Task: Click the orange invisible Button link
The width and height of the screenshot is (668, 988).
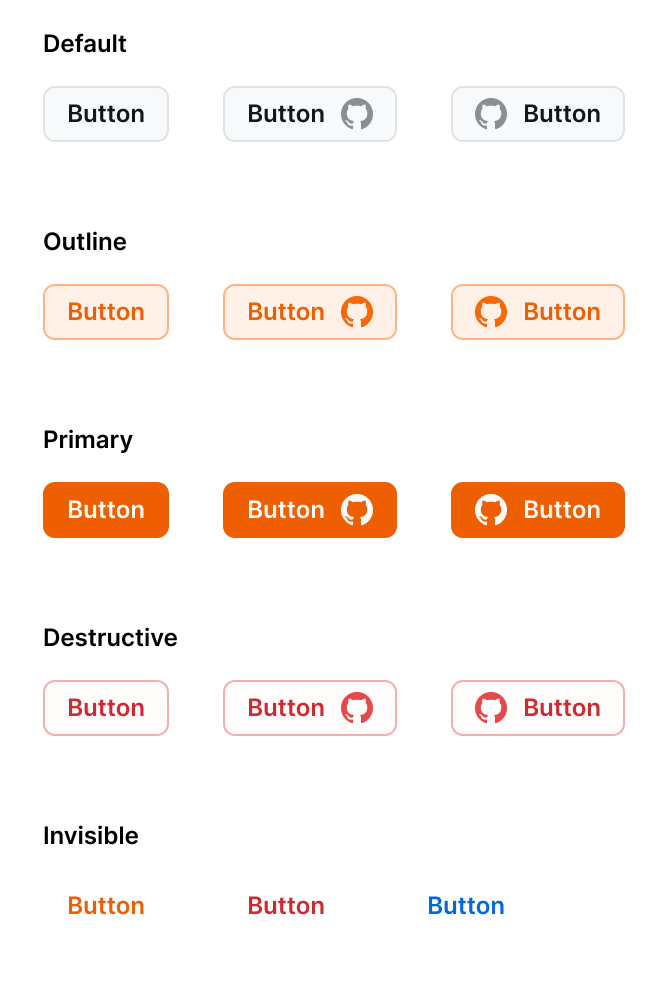Action: [x=106, y=906]
